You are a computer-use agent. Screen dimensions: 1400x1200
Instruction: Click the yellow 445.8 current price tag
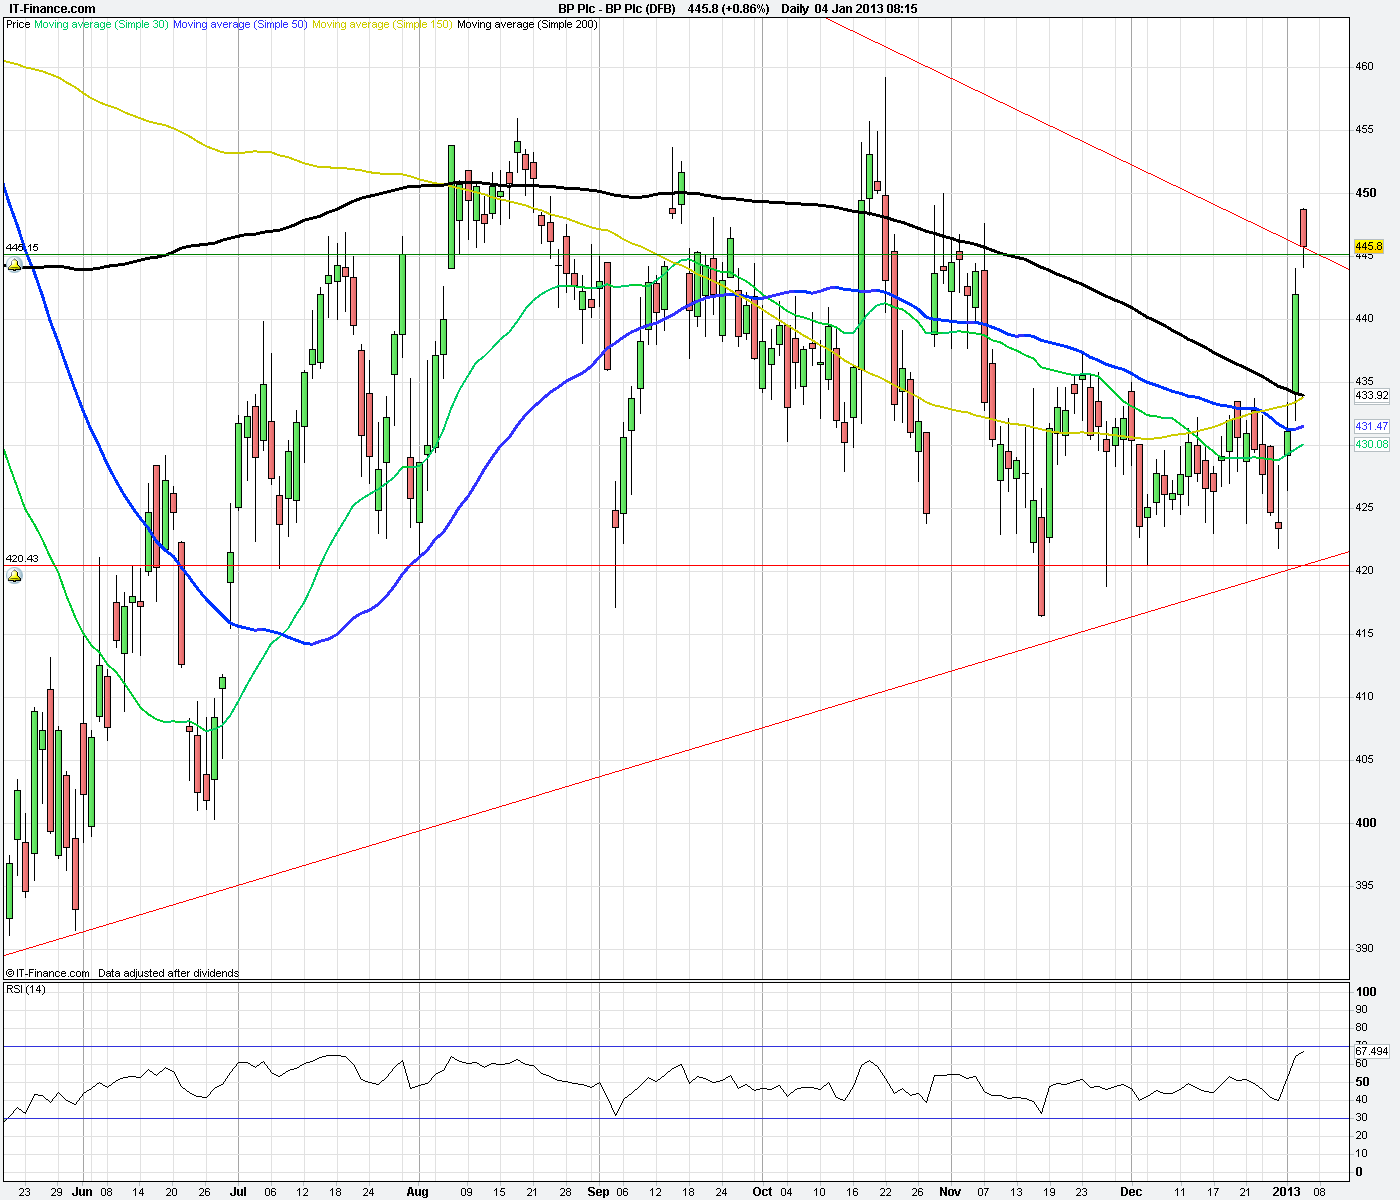point(1369,246)
